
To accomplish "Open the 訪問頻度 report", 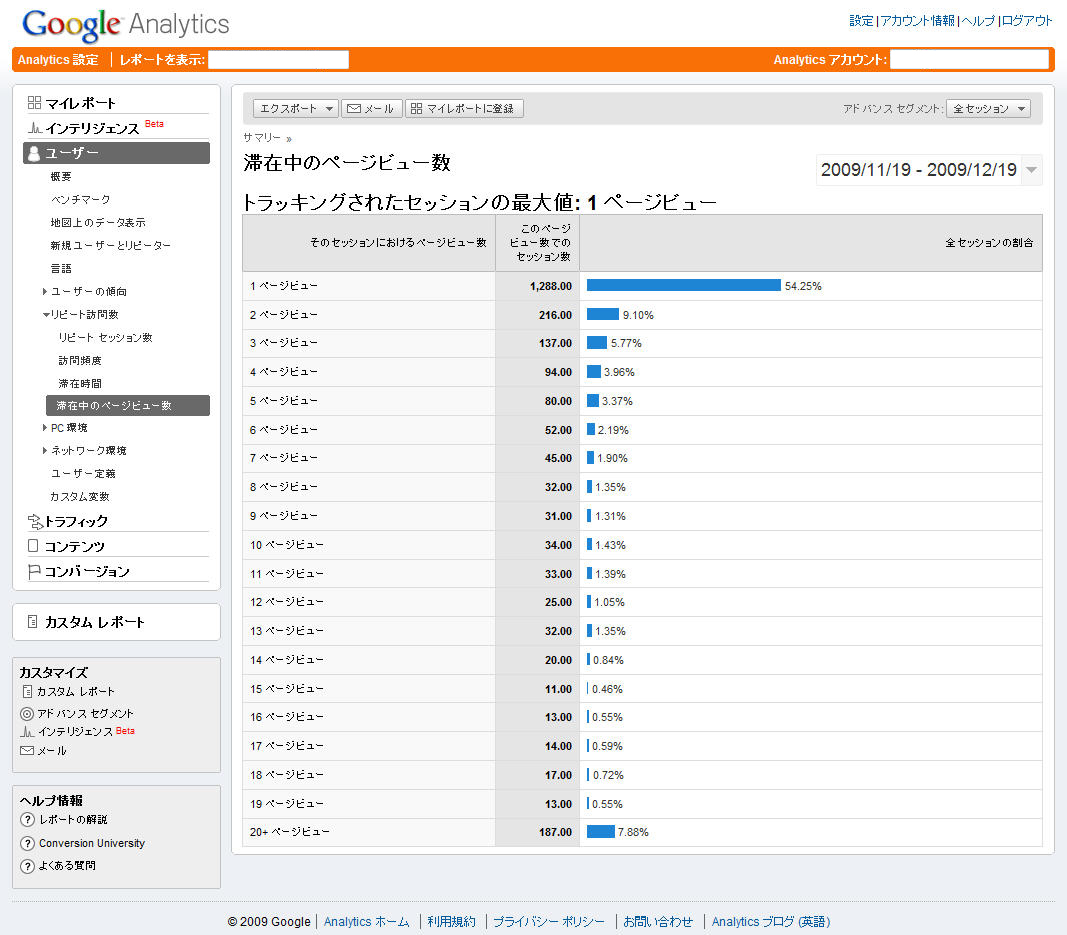I will coord(80,361).
